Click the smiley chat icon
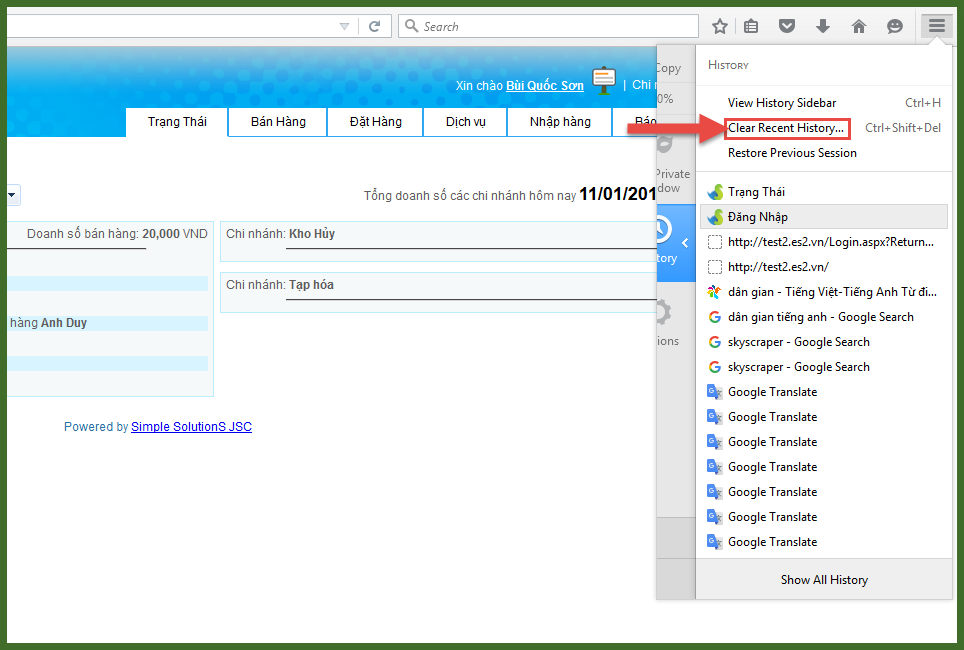This screenshot has height=650, width=964. point(895,27)
